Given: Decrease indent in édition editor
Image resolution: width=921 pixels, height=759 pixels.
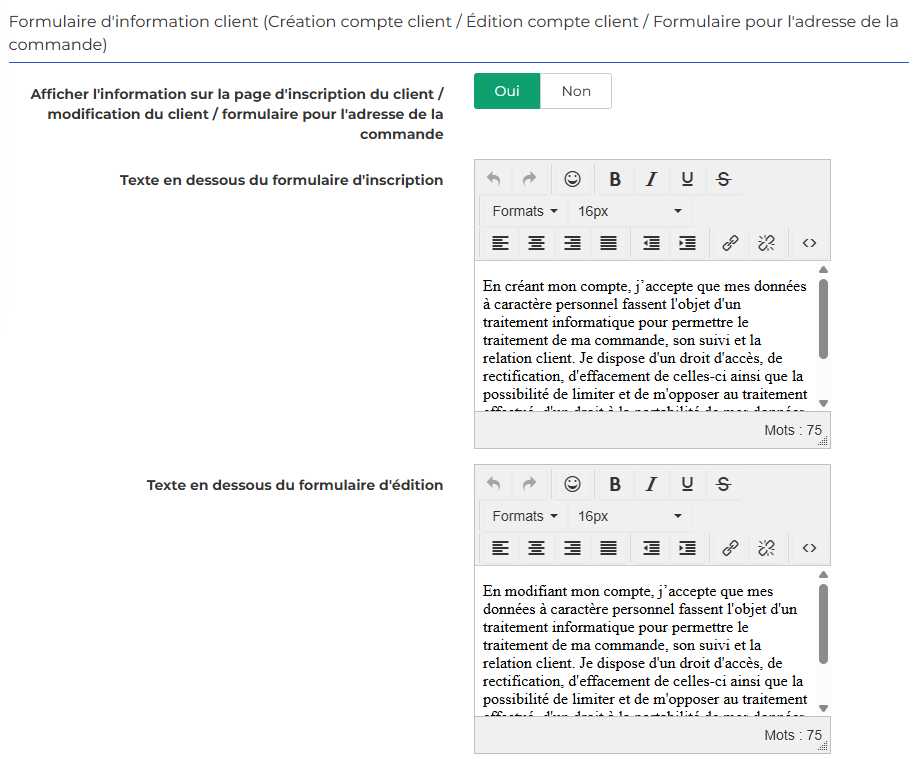Looking at the screenshot, I should (x=651, y=548).
